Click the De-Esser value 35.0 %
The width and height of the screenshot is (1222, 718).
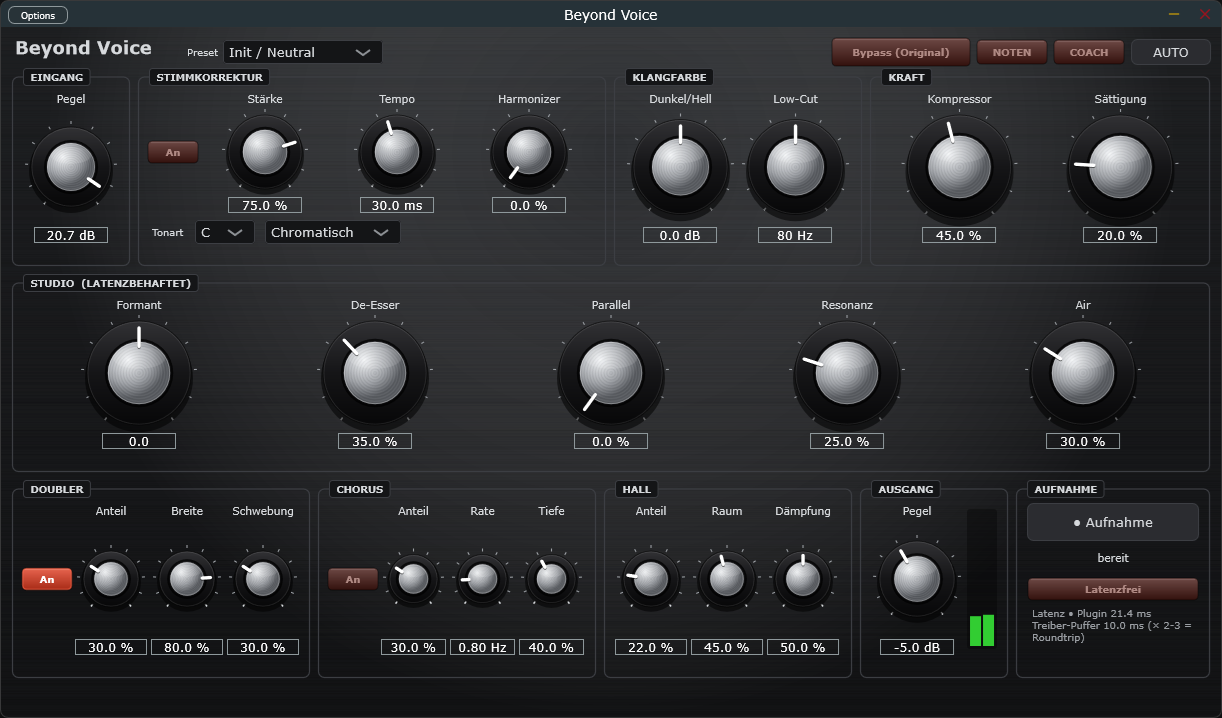pyautogui.click(x=375, y=441)
